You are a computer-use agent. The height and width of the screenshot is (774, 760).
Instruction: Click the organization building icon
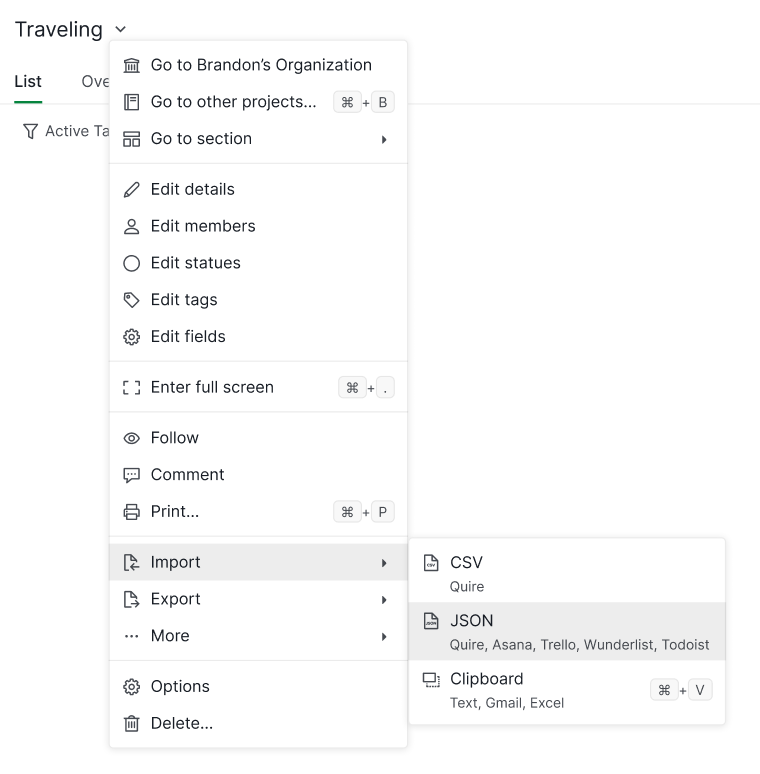[131, 65]
